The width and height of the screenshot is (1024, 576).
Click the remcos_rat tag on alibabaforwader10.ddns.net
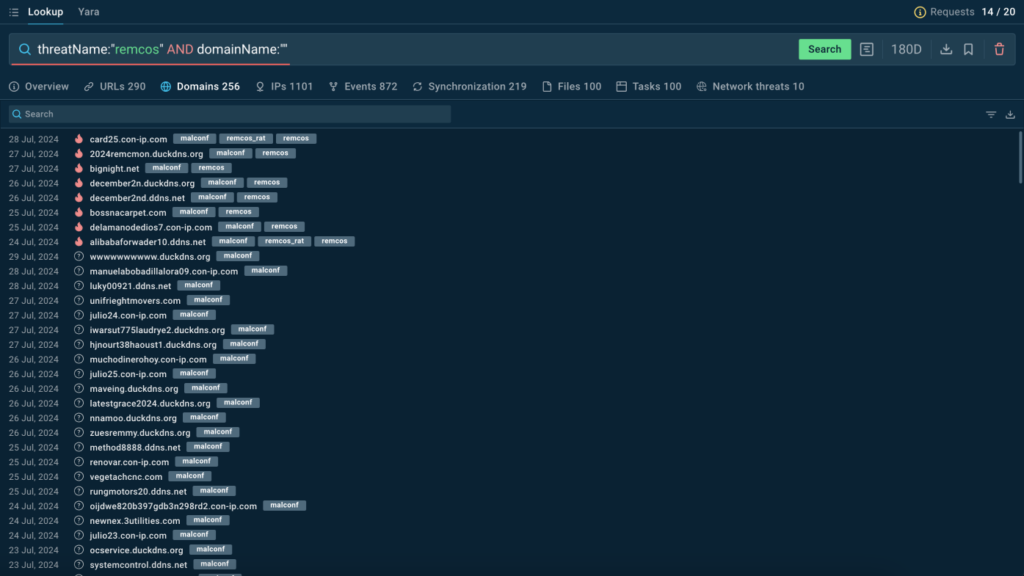pos(283,241)
